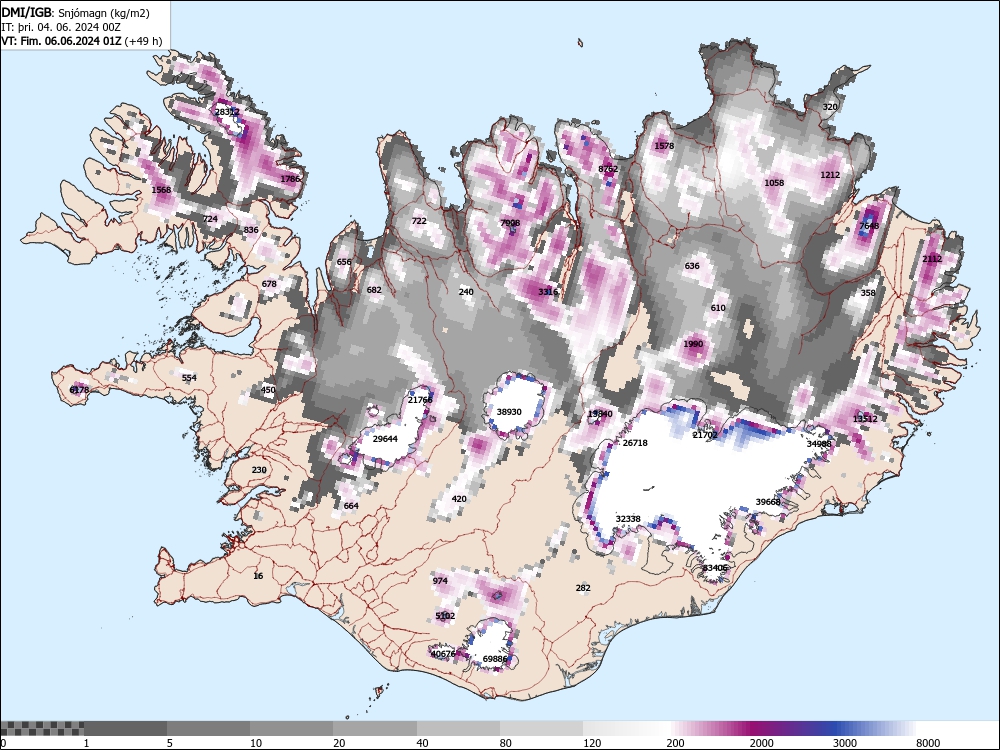Click the snow value 682
1000x750 pixels.
[x=374, y=290]
